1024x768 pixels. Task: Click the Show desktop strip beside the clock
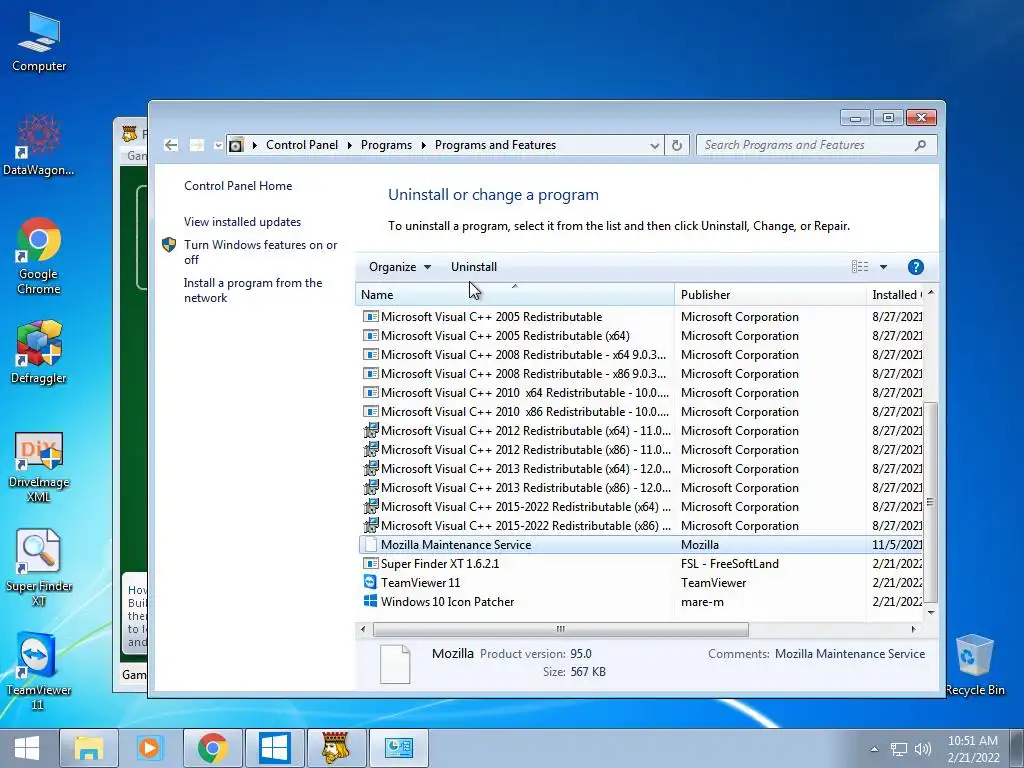(1016, 748)
